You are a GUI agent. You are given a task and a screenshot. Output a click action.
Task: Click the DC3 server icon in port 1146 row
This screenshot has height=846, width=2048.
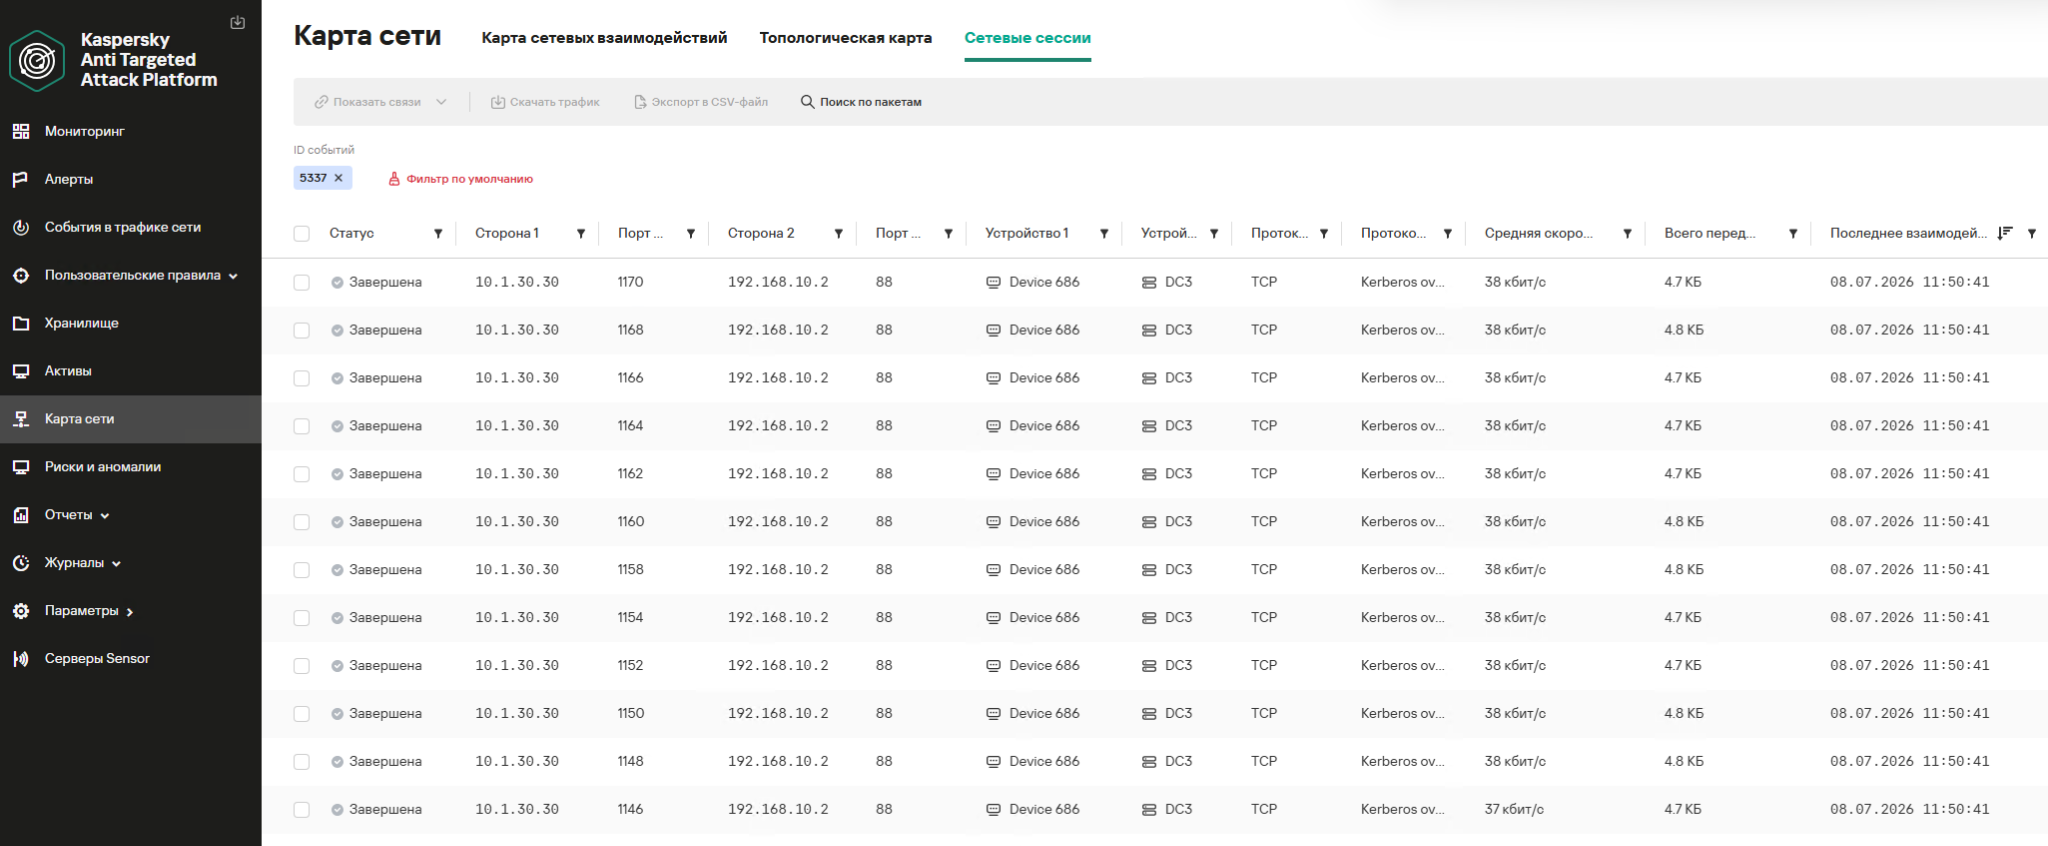click(1149, 810)
